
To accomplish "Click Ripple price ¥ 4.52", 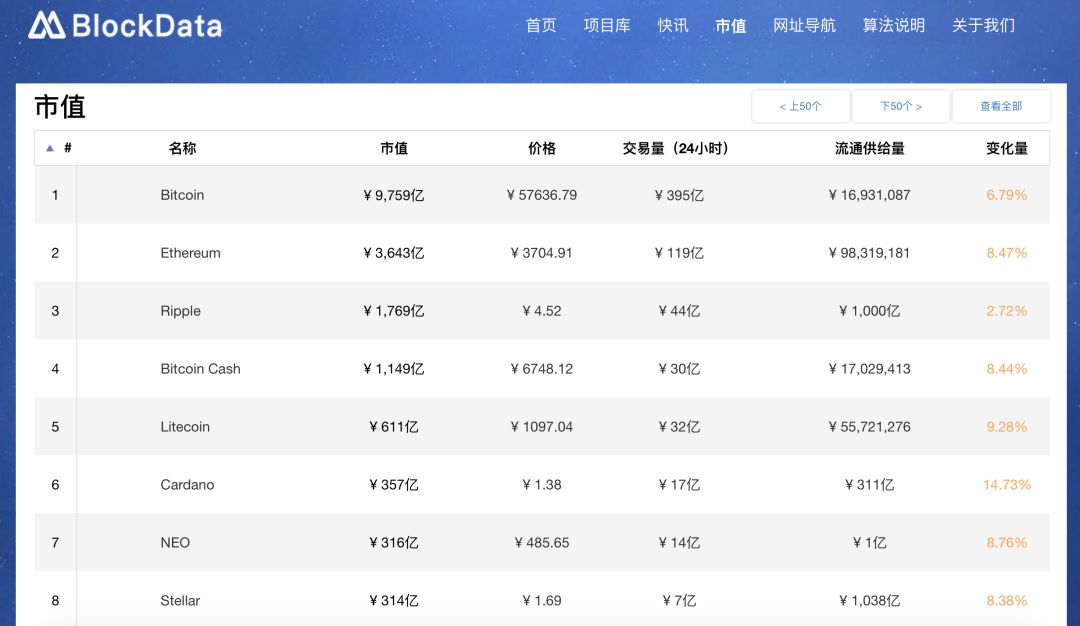I will [542, 311].
